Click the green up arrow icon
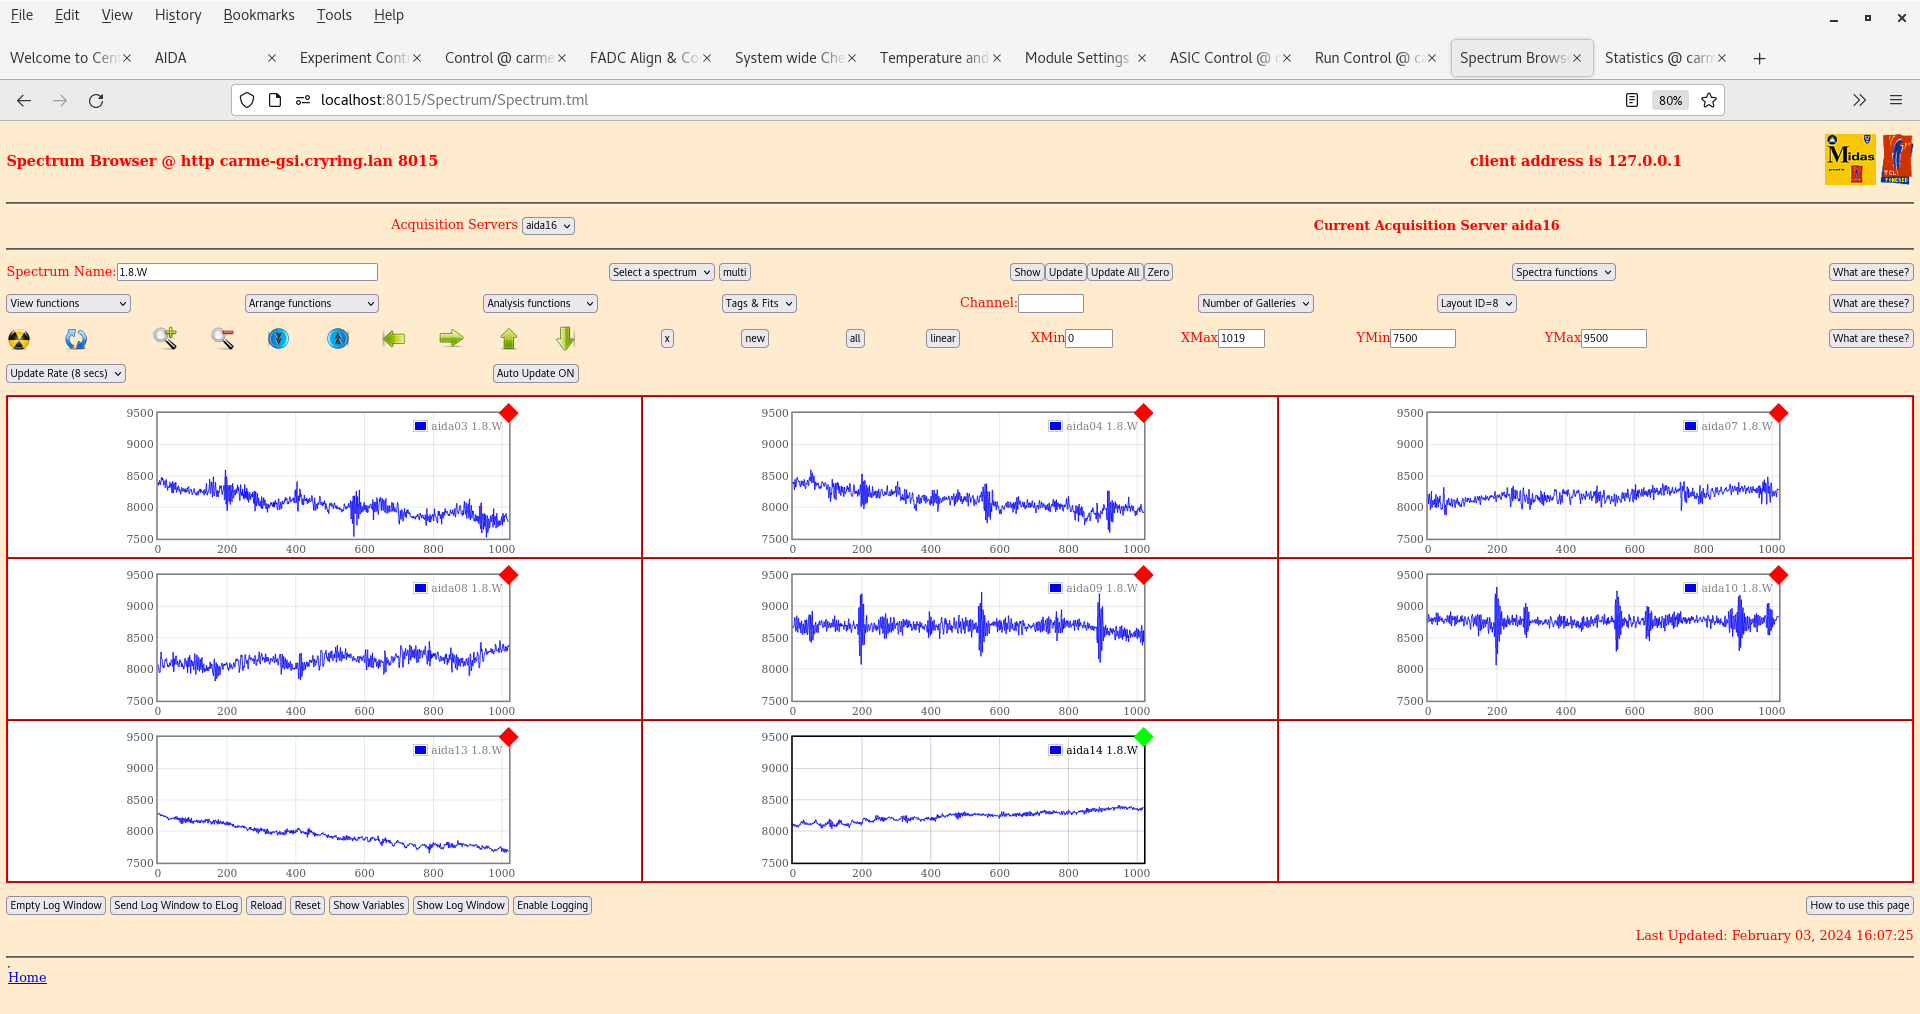 [509, 339]
